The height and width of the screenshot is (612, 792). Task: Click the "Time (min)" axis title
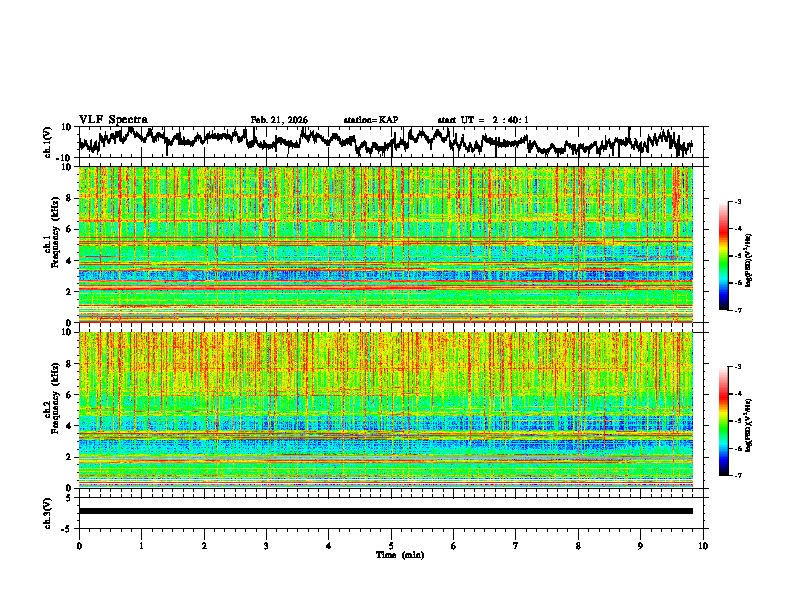[400, 555]
